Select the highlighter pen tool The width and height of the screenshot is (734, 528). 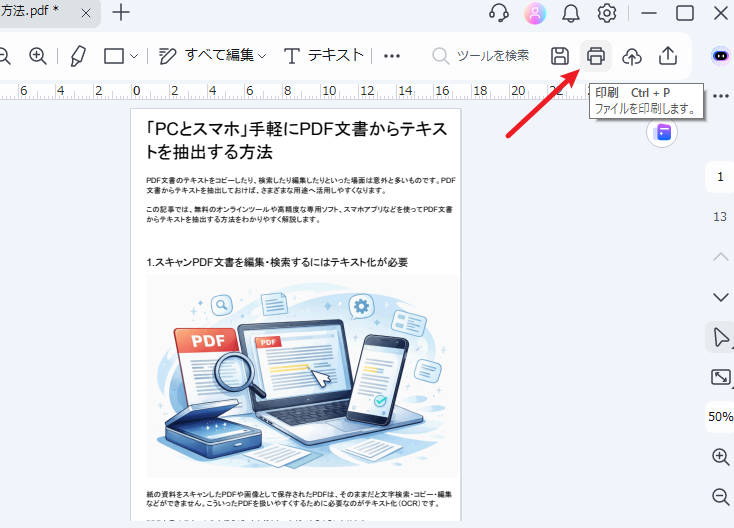(x=78, y=56)
